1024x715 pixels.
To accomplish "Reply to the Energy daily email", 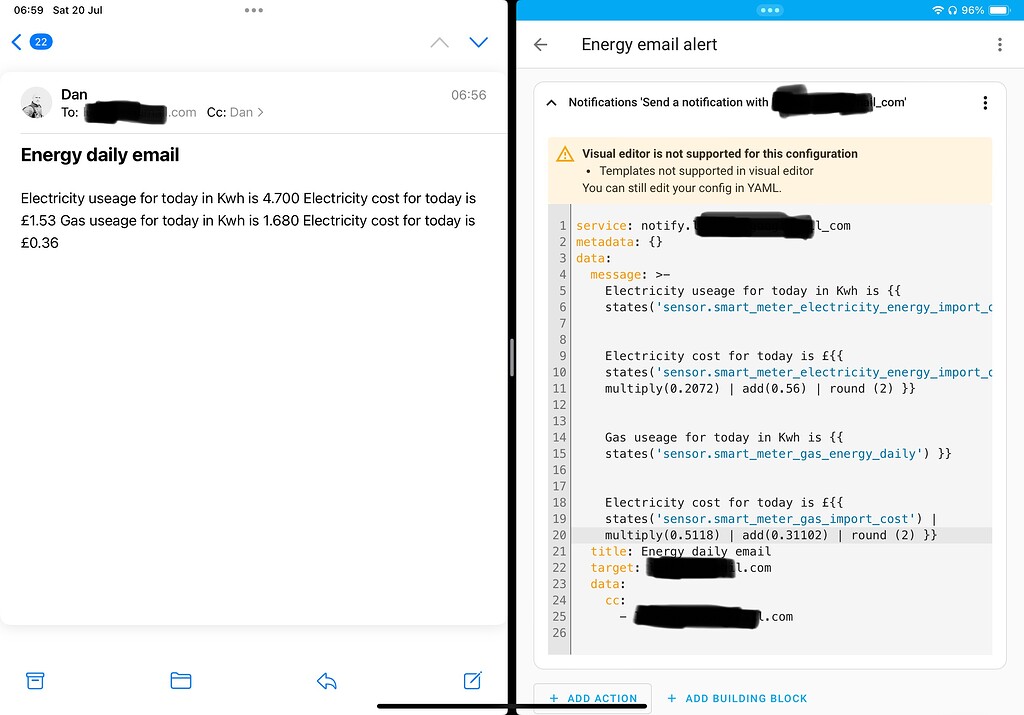I will (x=326, y=681).
